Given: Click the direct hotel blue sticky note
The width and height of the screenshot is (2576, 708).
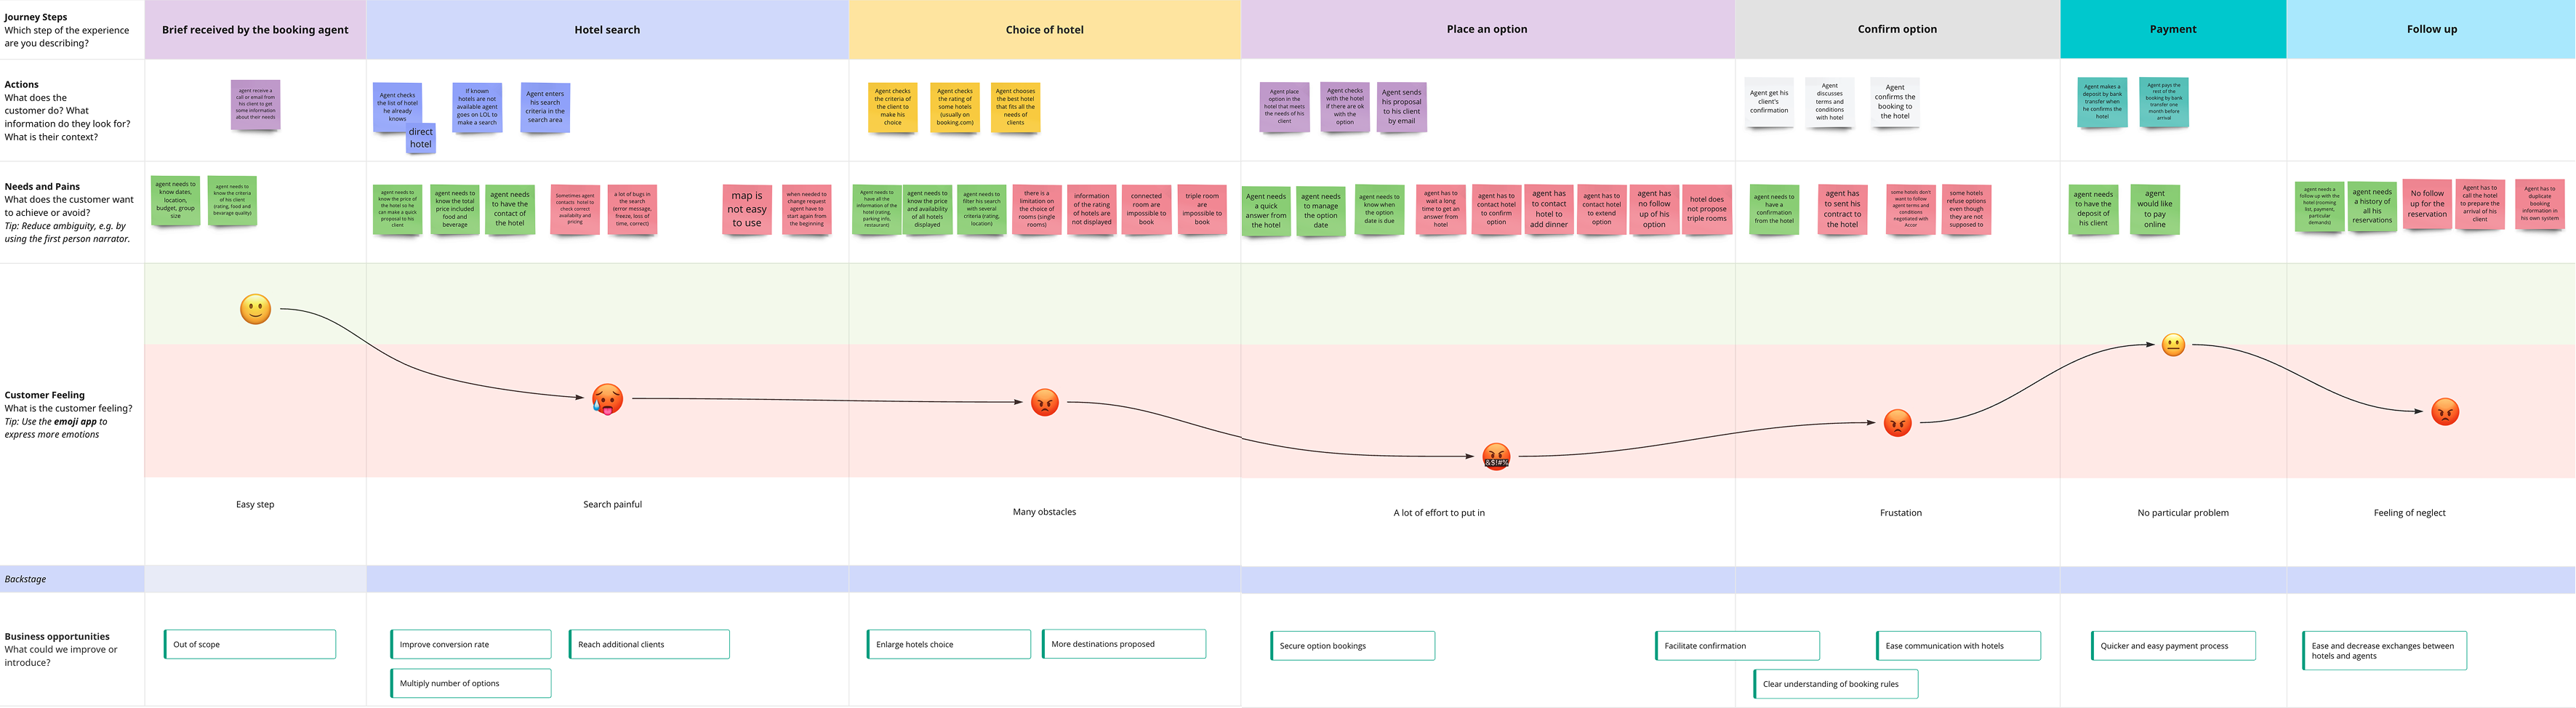Looking at the screenshot, I should coord(420,137).
